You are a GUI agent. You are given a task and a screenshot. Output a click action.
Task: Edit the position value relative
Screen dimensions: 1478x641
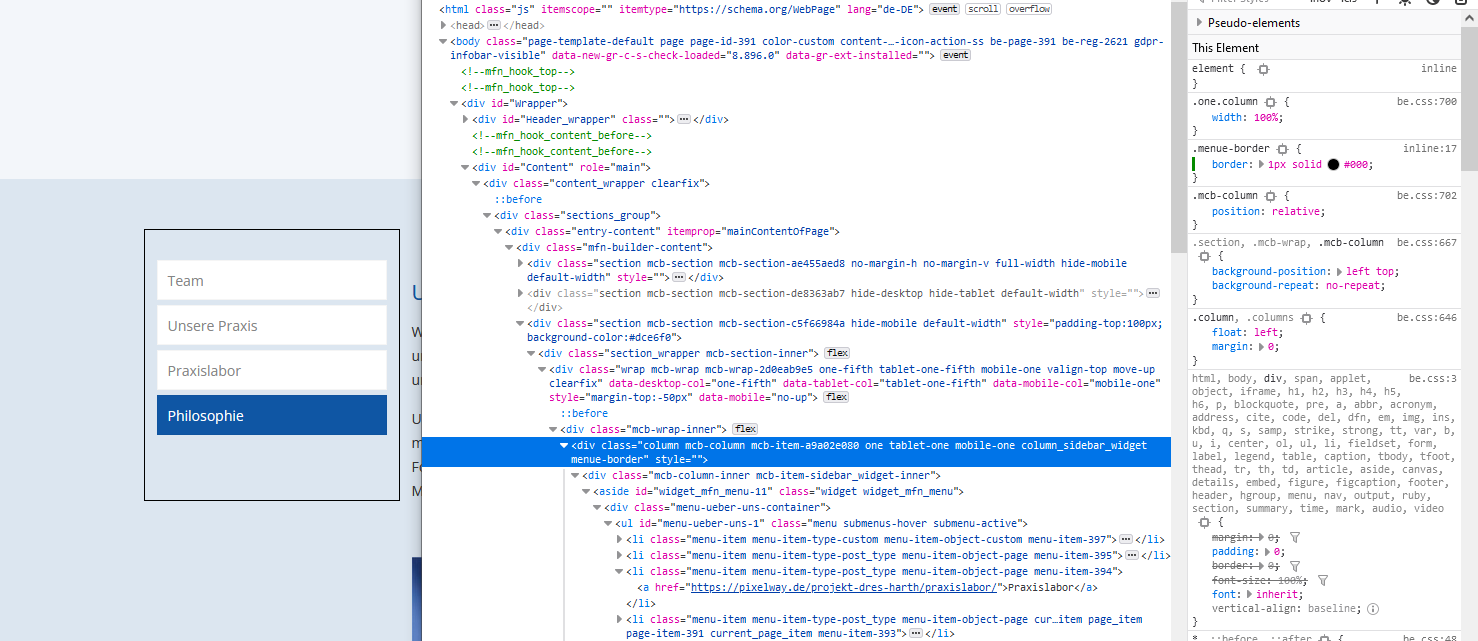1297,211
